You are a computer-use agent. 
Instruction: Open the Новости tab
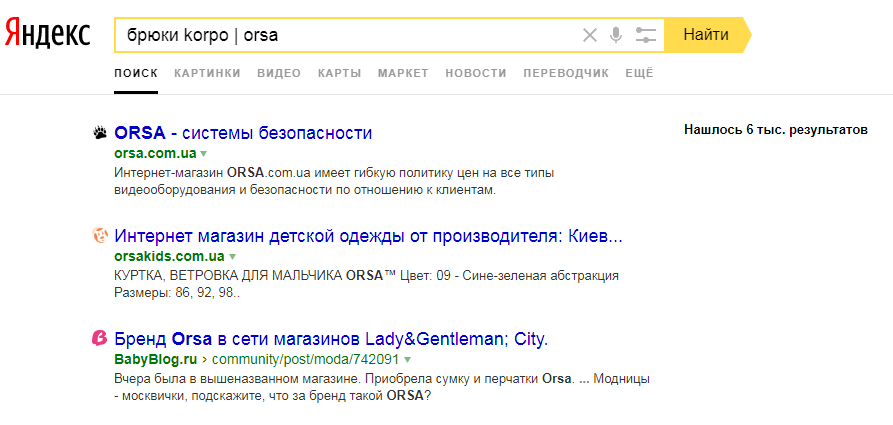click(x=476, y=73)
